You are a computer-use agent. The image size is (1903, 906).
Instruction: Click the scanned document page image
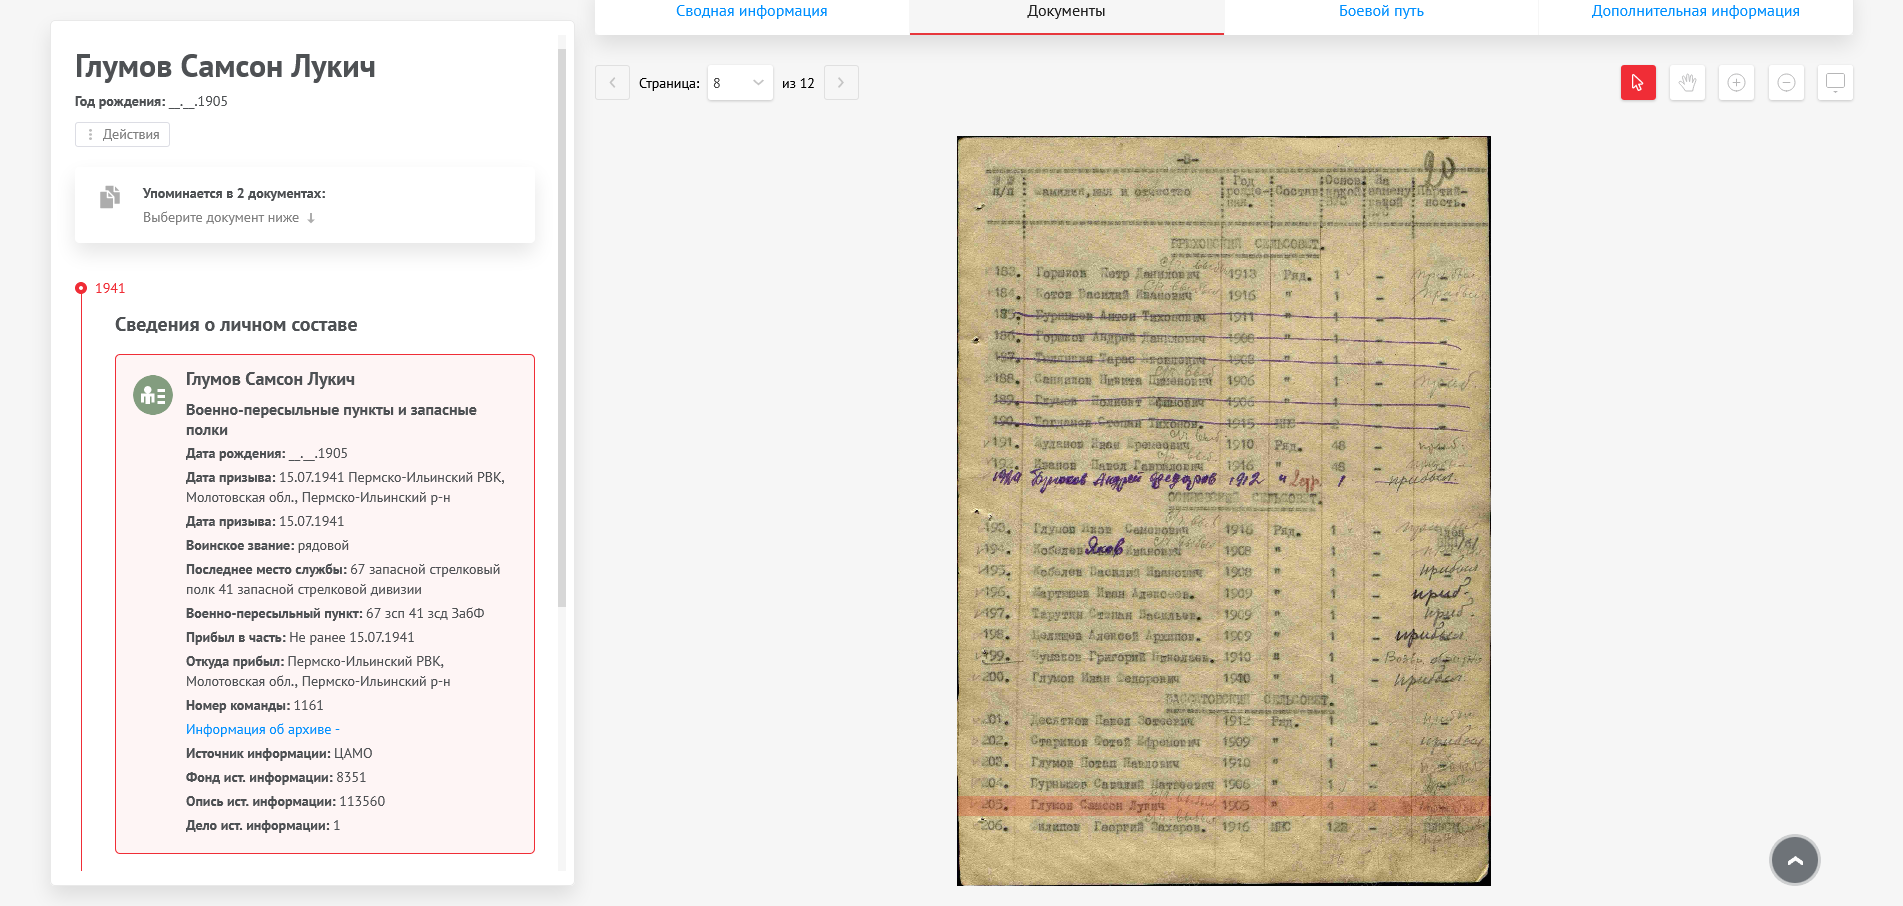1223,510
